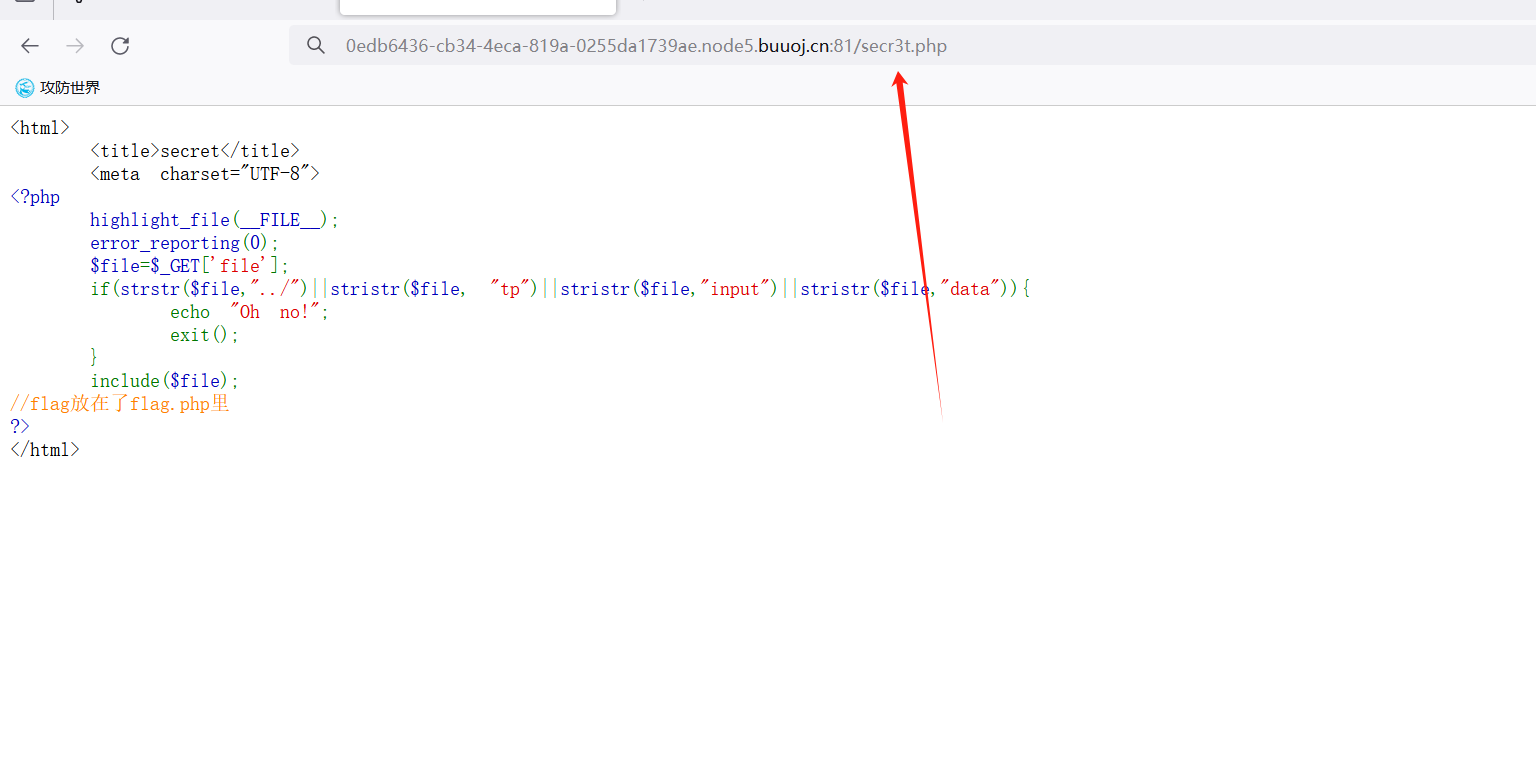Image resolution: width=1536 pixels, height=762 pixels.
Task: Click the echo "Oh no!"; line
Action: pyautogui.click(x=250, y=312)
